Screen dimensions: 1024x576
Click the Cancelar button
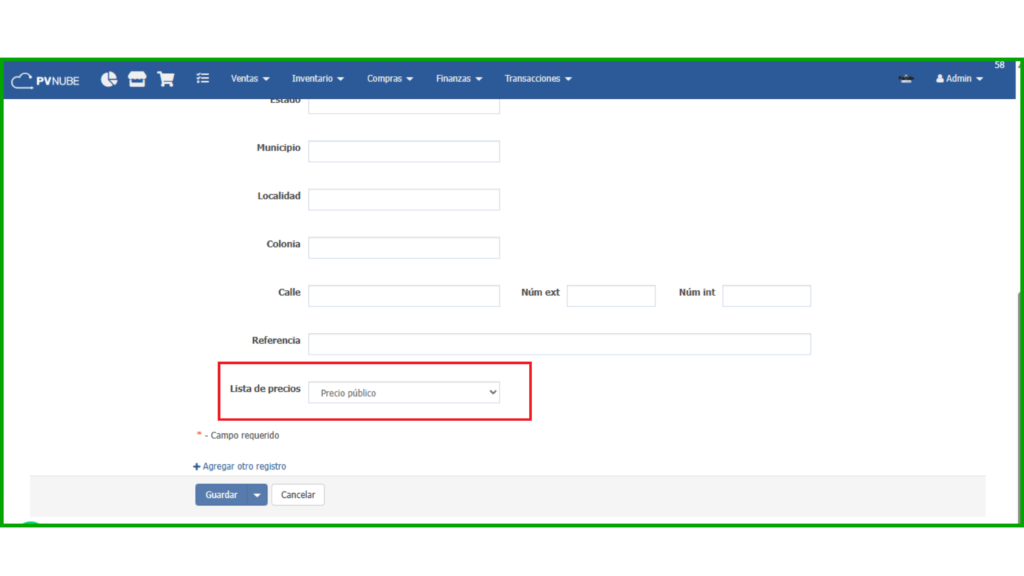[x=298, y=495]
